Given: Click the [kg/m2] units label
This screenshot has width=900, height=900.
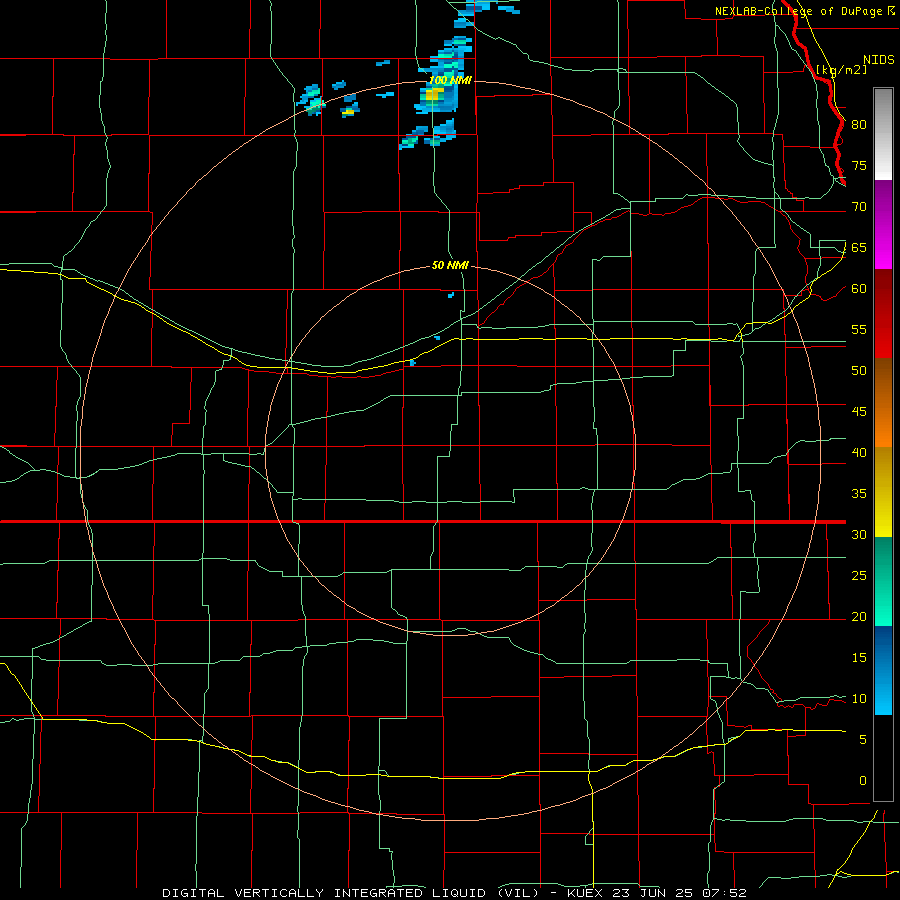Looking at the screenshot, I should 841,70.
